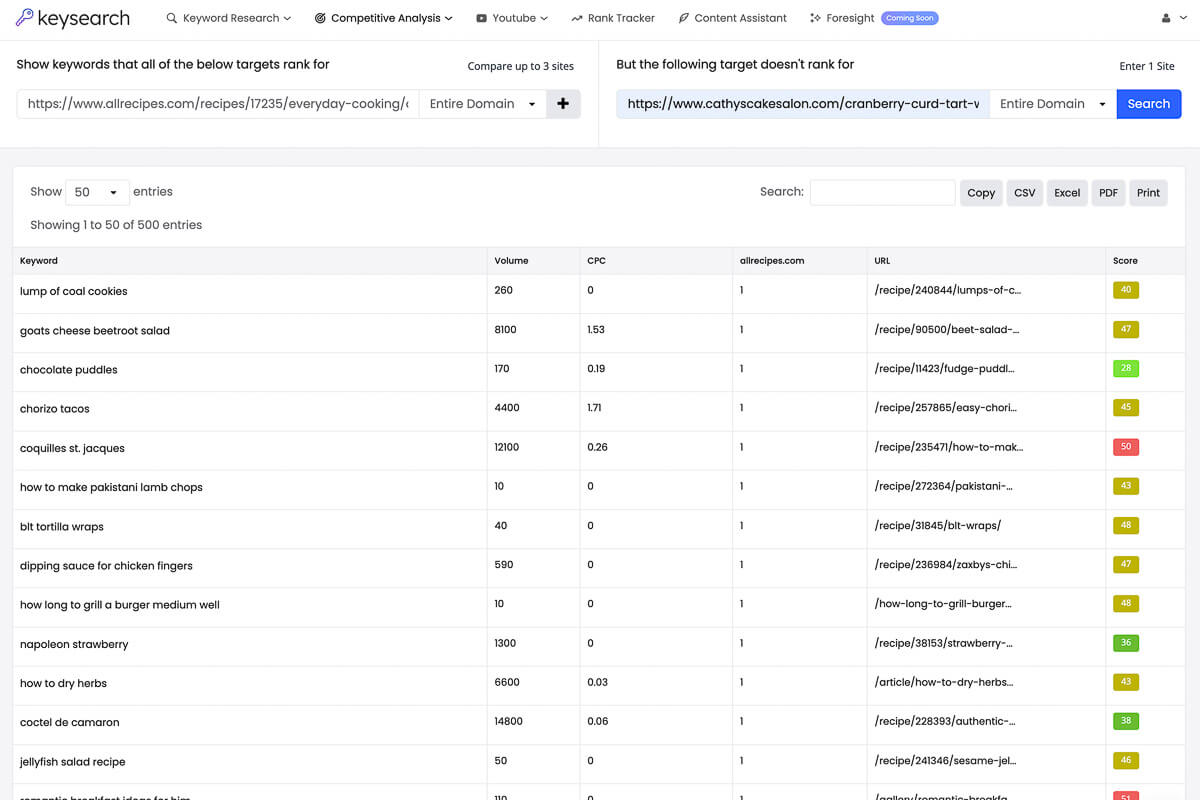Click the Keysearch logo
Screen dimensions: 1200x800
(73, 18)
